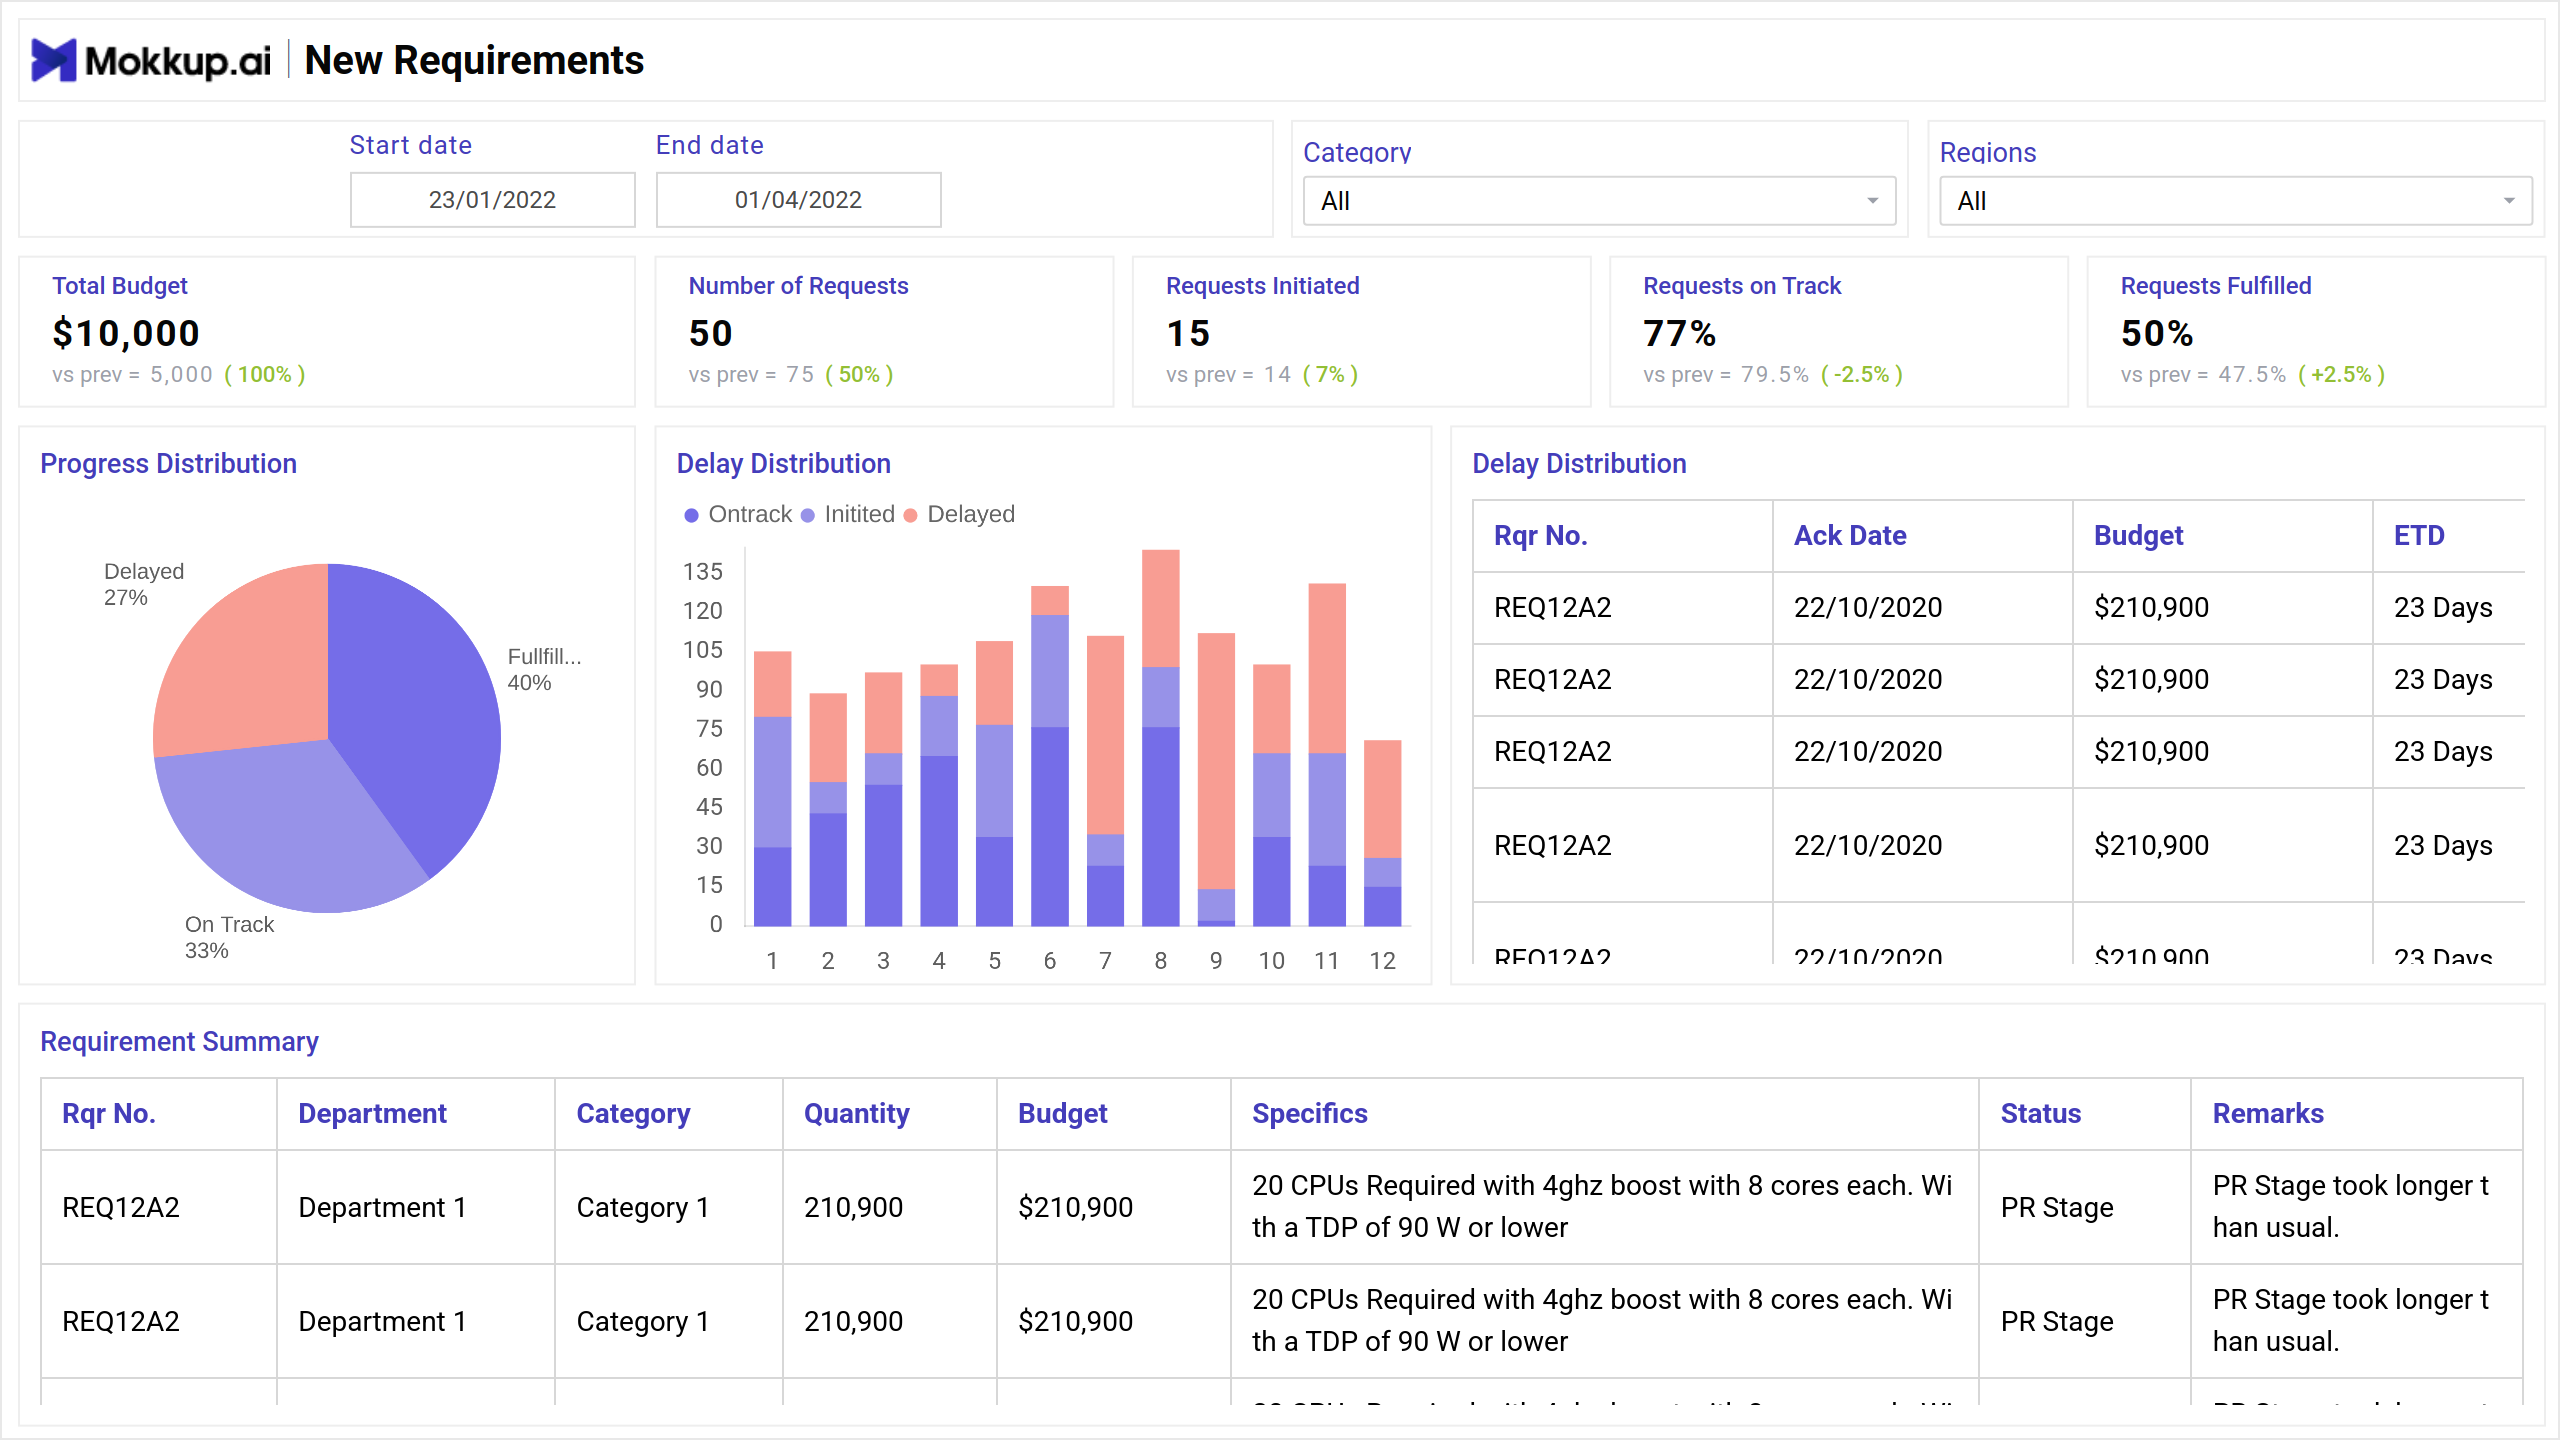Click the bar for month 6
This screenshot has height=1440, width=2560.
click(1049, 756)
